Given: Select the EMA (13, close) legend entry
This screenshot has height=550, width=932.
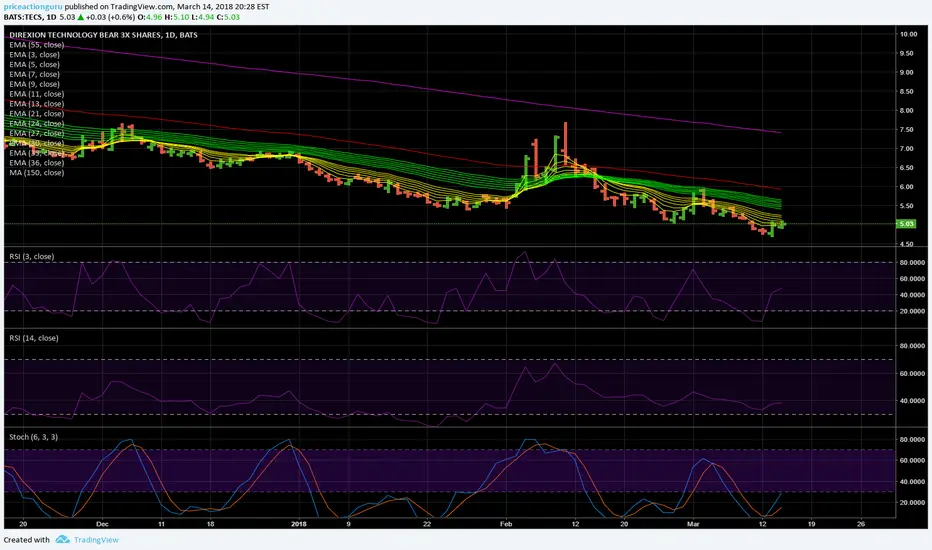Looking at the screenshot, I should coord(36,103).
